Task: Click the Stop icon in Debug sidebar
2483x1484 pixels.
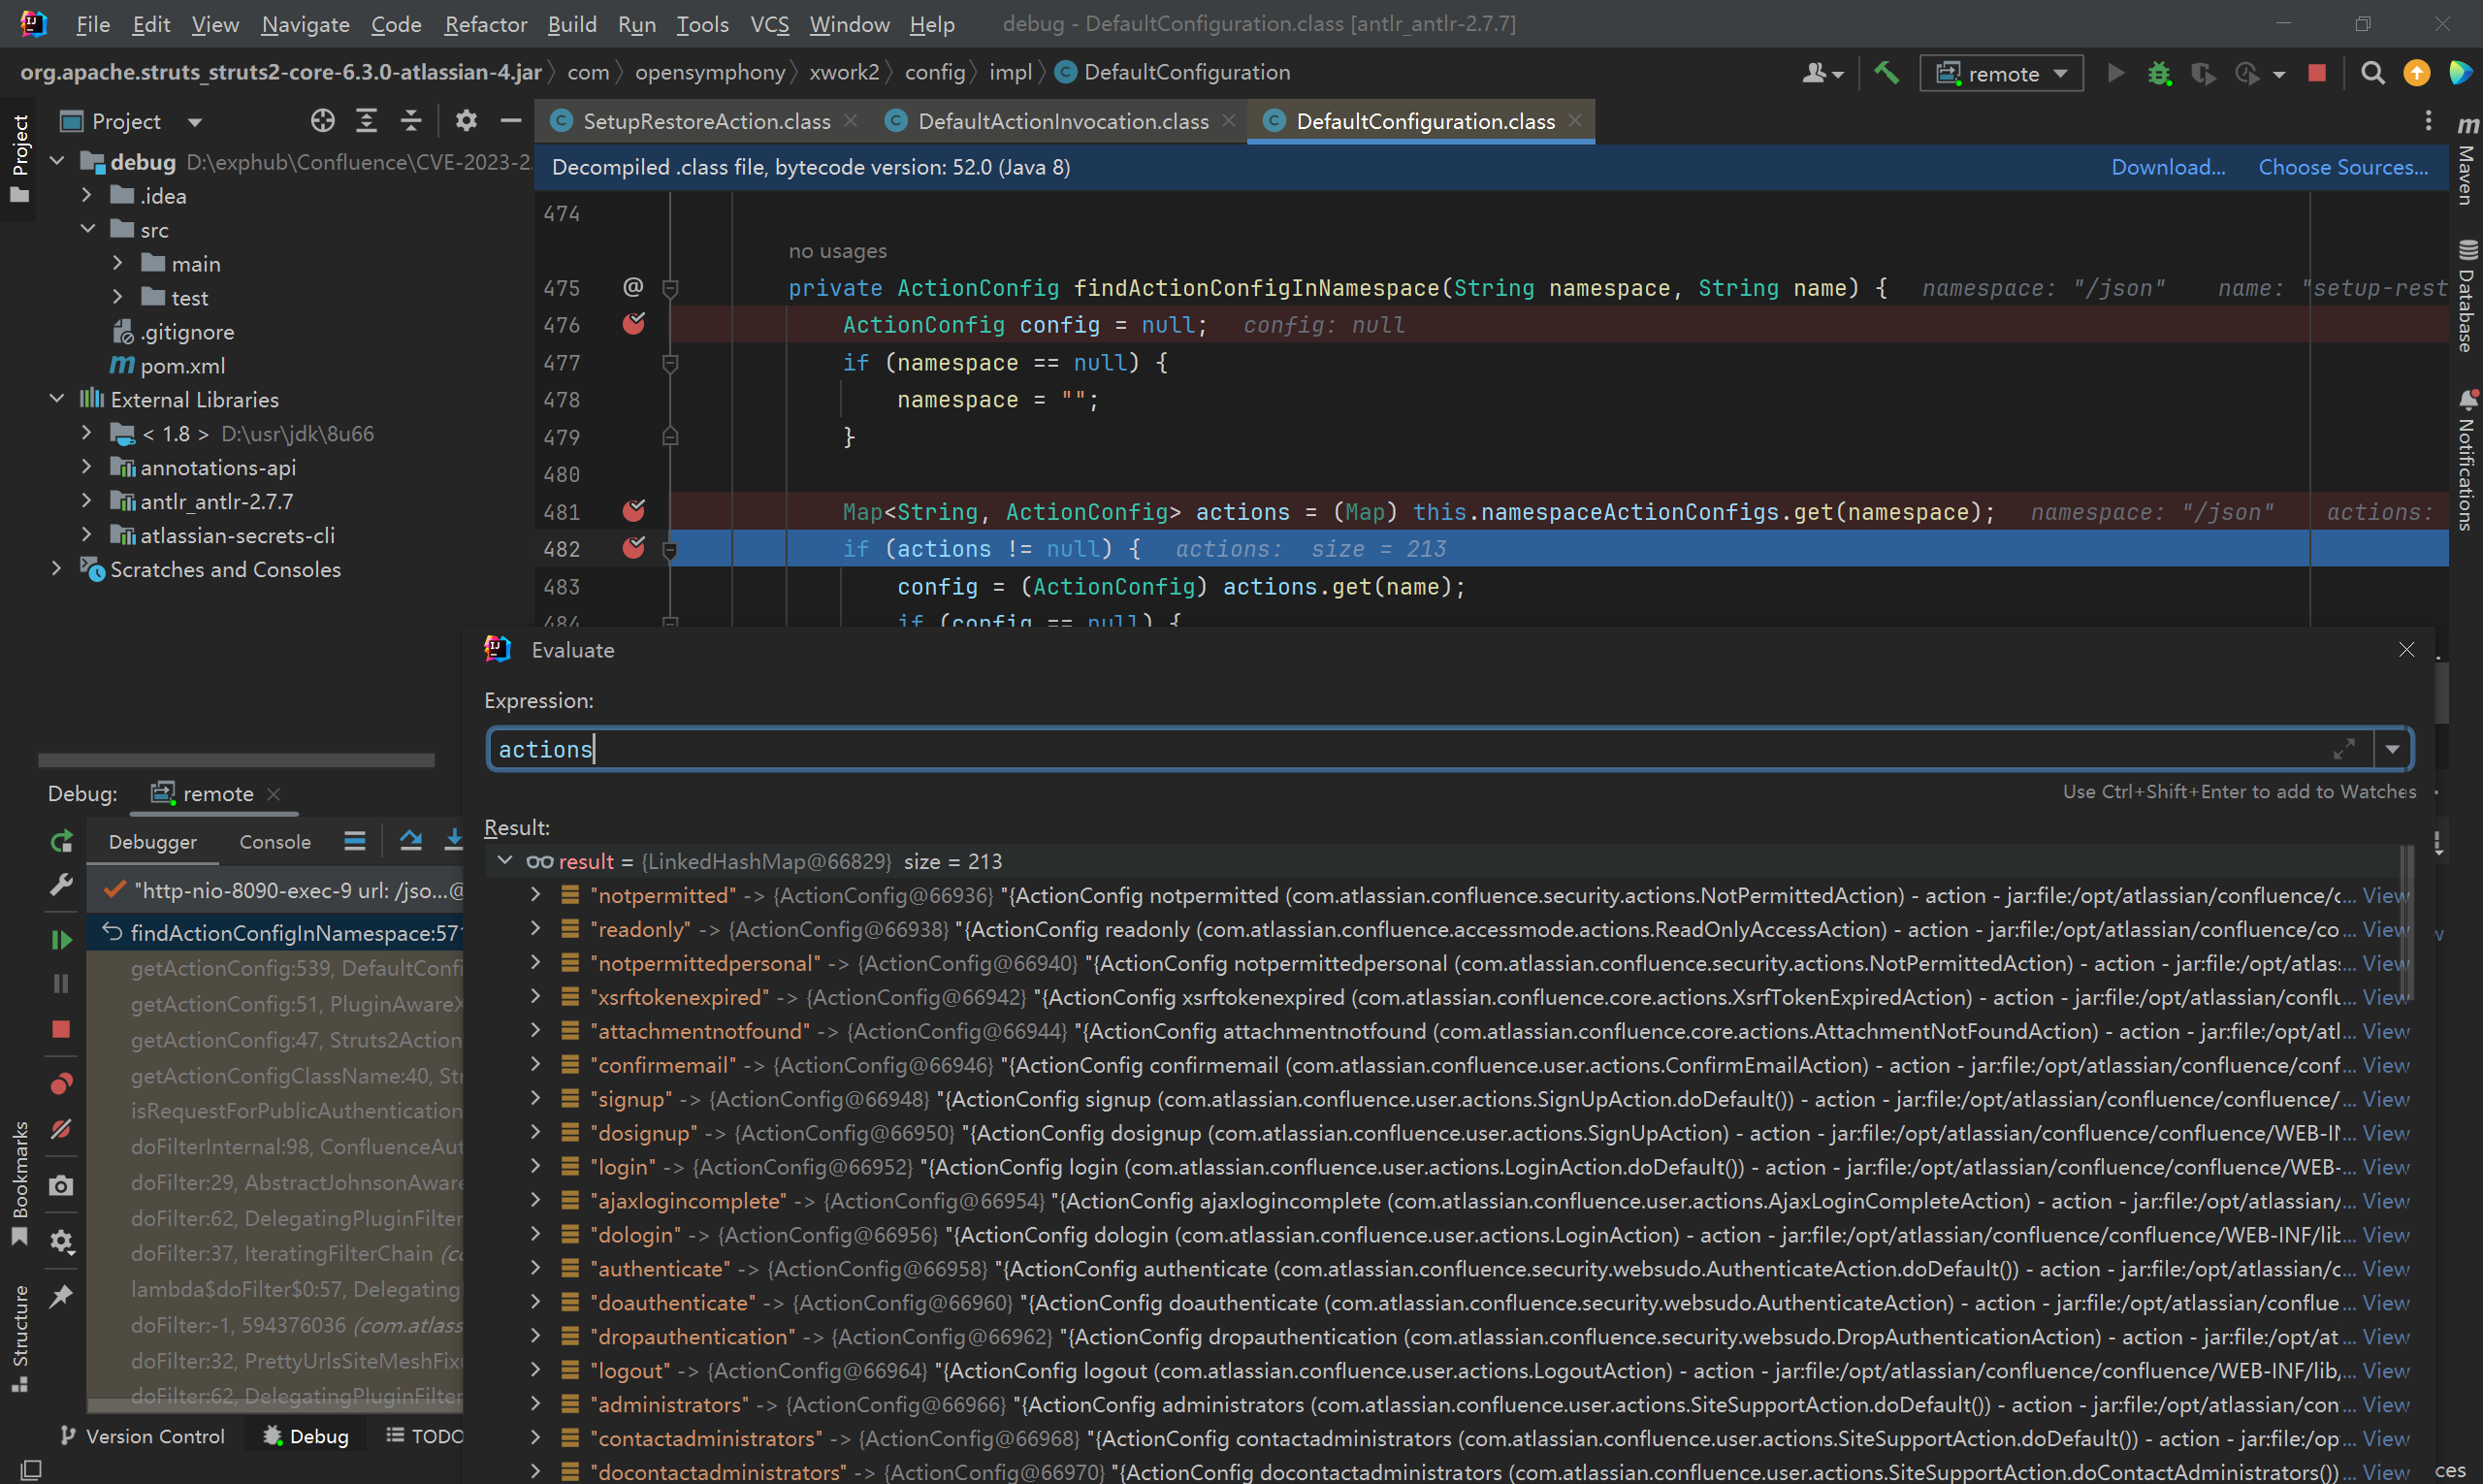Action: pyautogui.click(x=61, y=1029)
